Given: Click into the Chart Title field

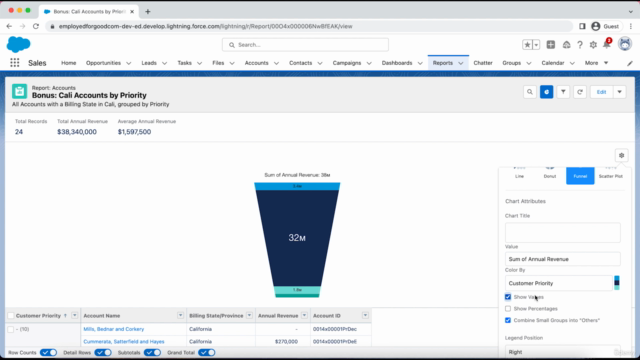Looking at the screenshot, I should tap(562, 232).
